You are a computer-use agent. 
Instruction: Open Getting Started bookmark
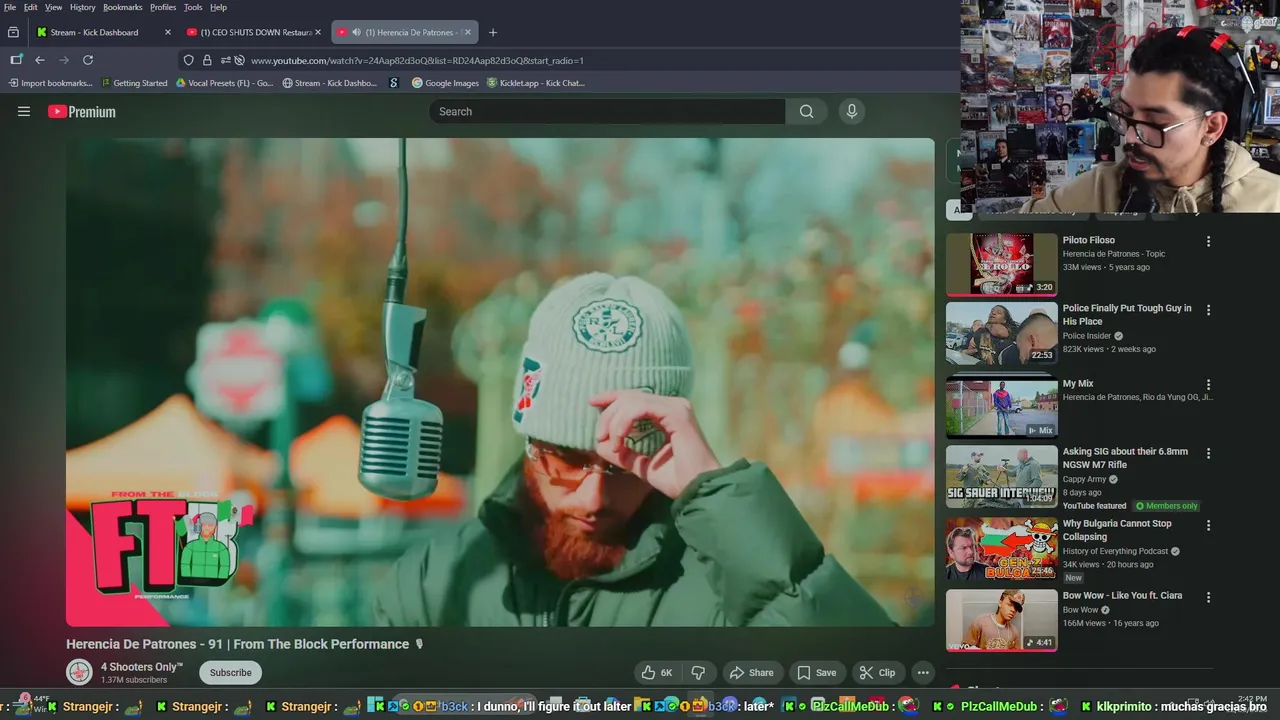click(x=134, y=83)
